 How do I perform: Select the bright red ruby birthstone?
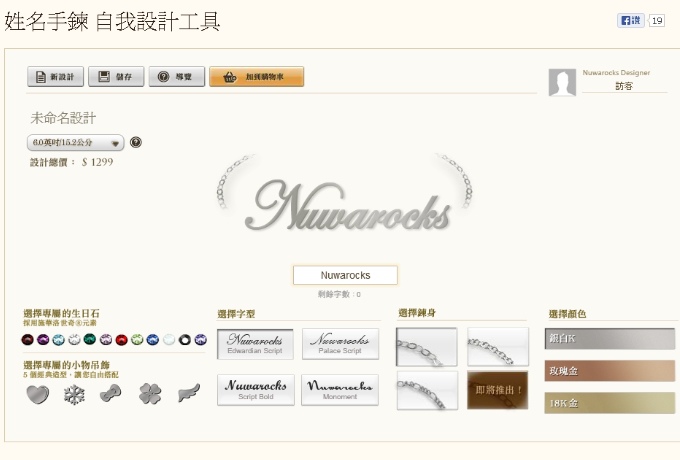point(121,339)
